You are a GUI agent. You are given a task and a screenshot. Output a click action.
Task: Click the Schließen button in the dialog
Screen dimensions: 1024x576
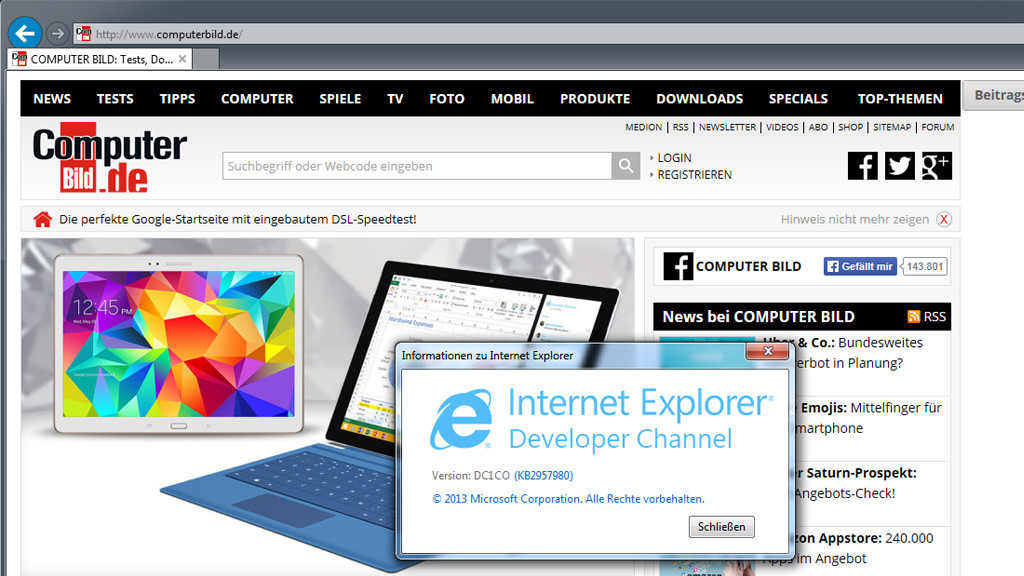click(x=721, y=526)
